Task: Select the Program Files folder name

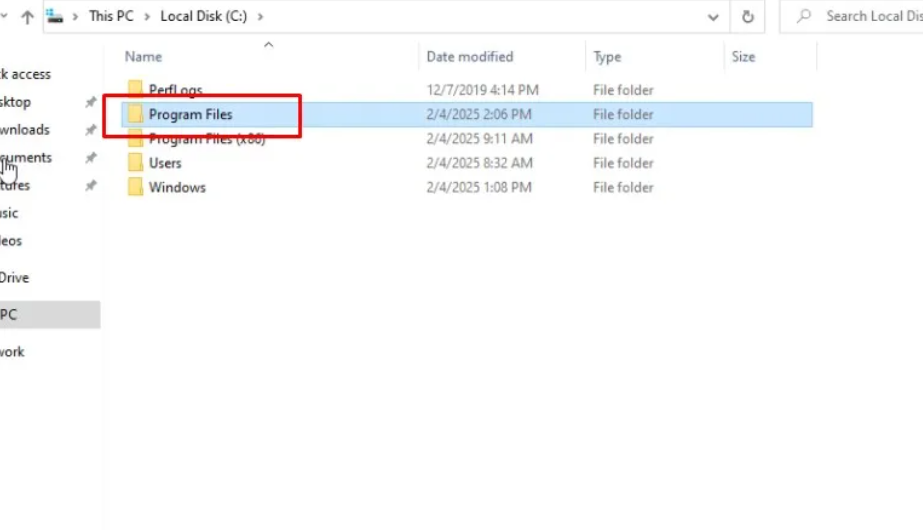Action: (190, 115)
